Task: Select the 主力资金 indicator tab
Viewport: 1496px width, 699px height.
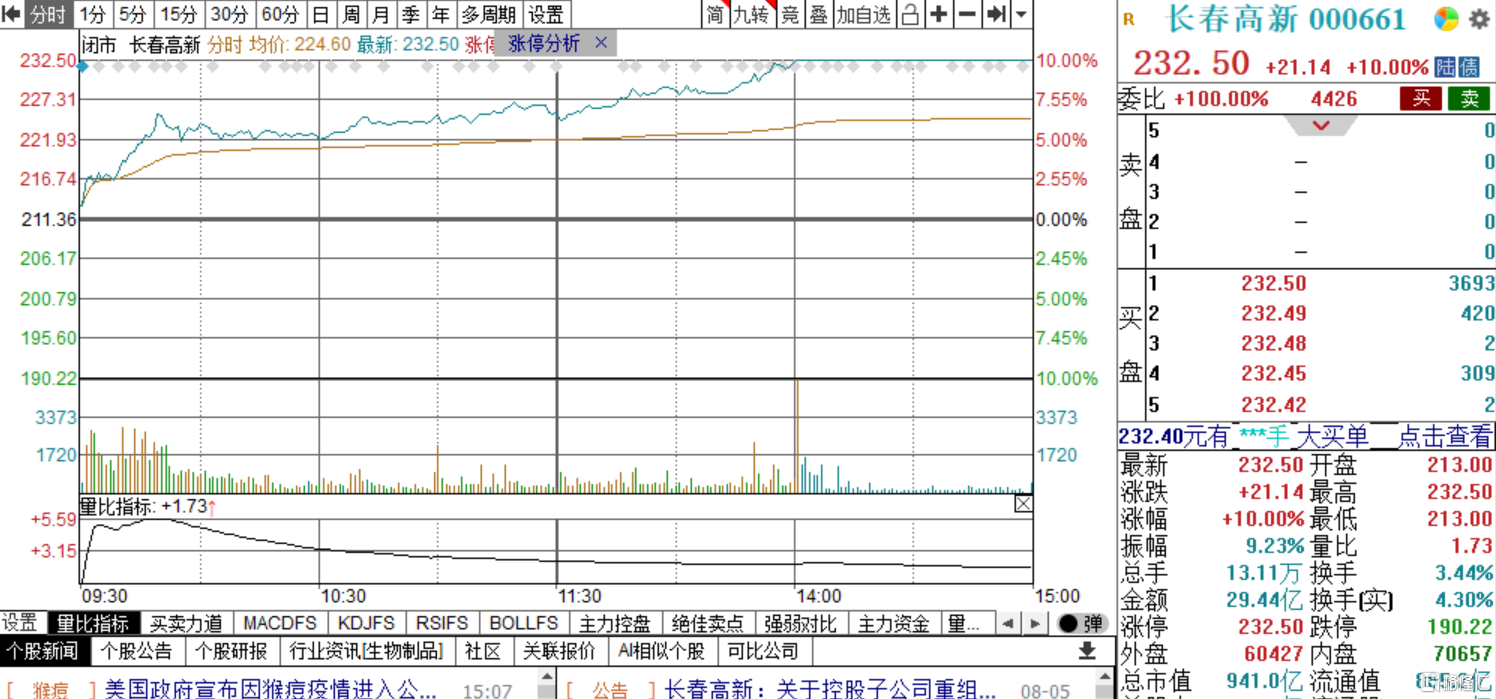Action: 893,623
